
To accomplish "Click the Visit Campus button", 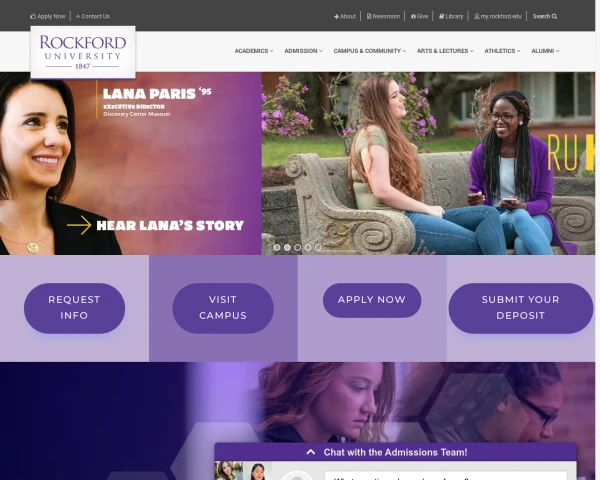I will pyautogui.click(x=223, y=308).
